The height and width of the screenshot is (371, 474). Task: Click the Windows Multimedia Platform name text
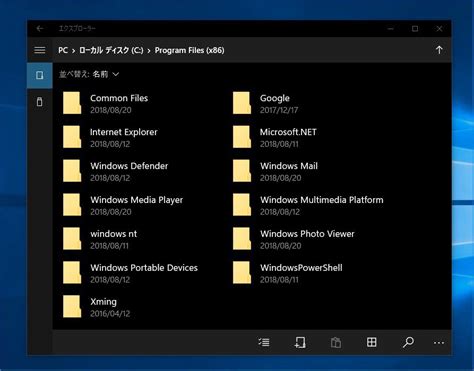tap(322, 200)
